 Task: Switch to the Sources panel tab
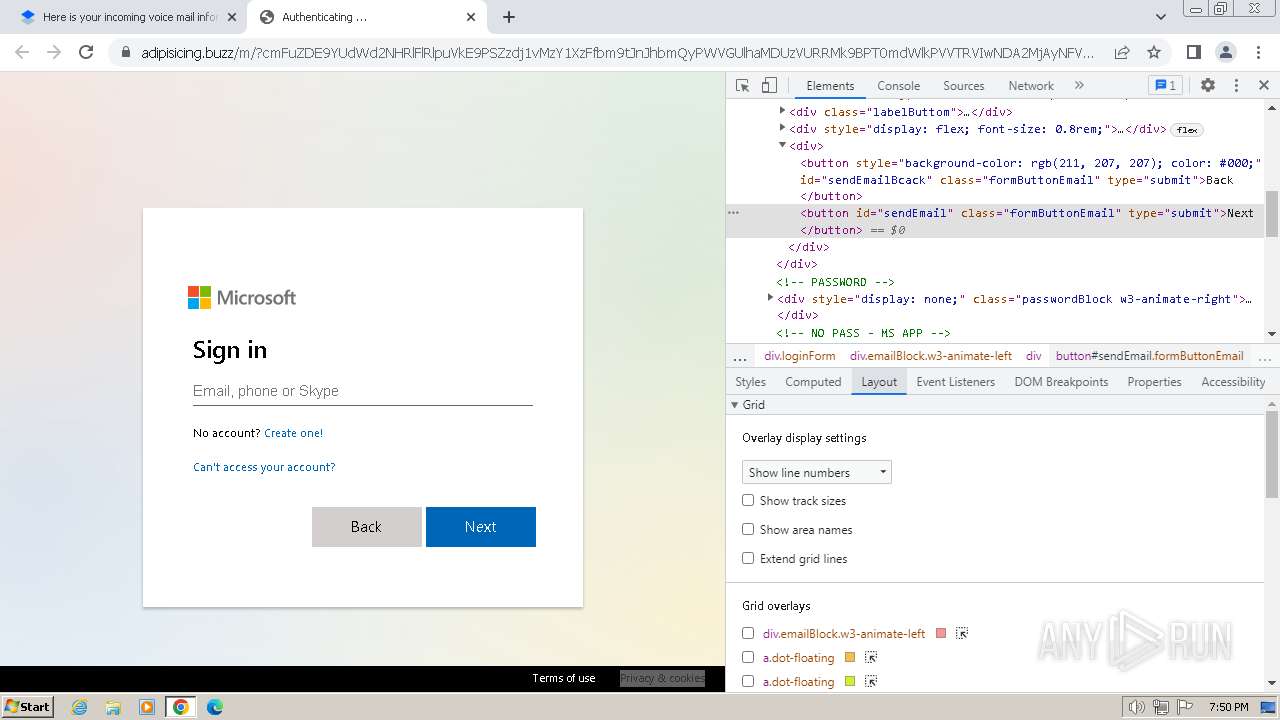963,86
